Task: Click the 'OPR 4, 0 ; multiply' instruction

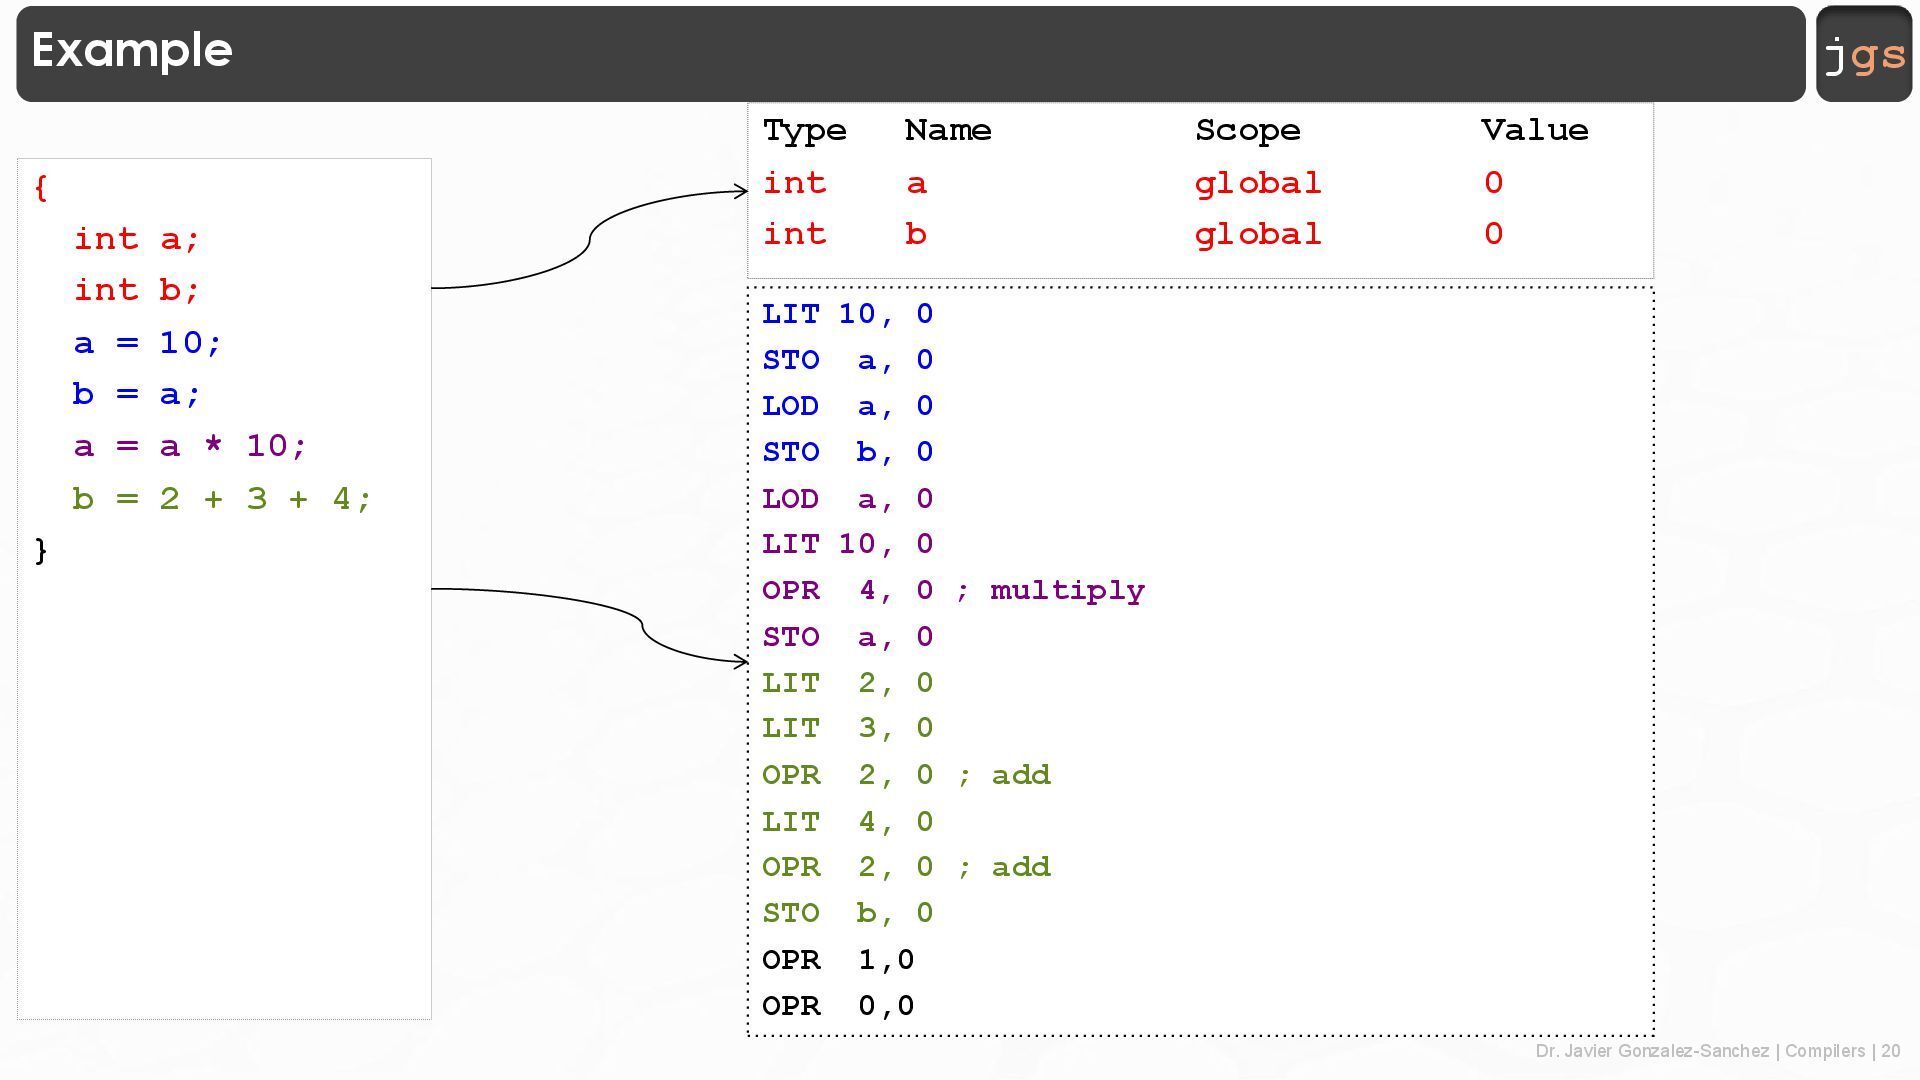Action: (952, 590)
